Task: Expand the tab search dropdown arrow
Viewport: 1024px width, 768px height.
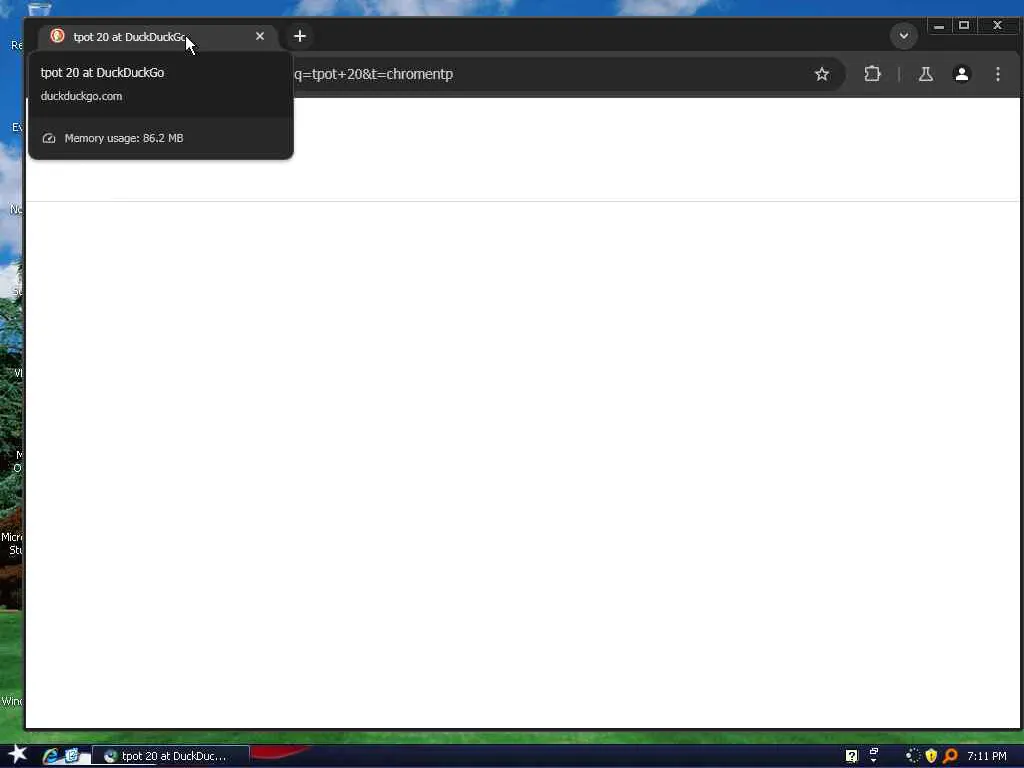Action: tap(904, 36)
